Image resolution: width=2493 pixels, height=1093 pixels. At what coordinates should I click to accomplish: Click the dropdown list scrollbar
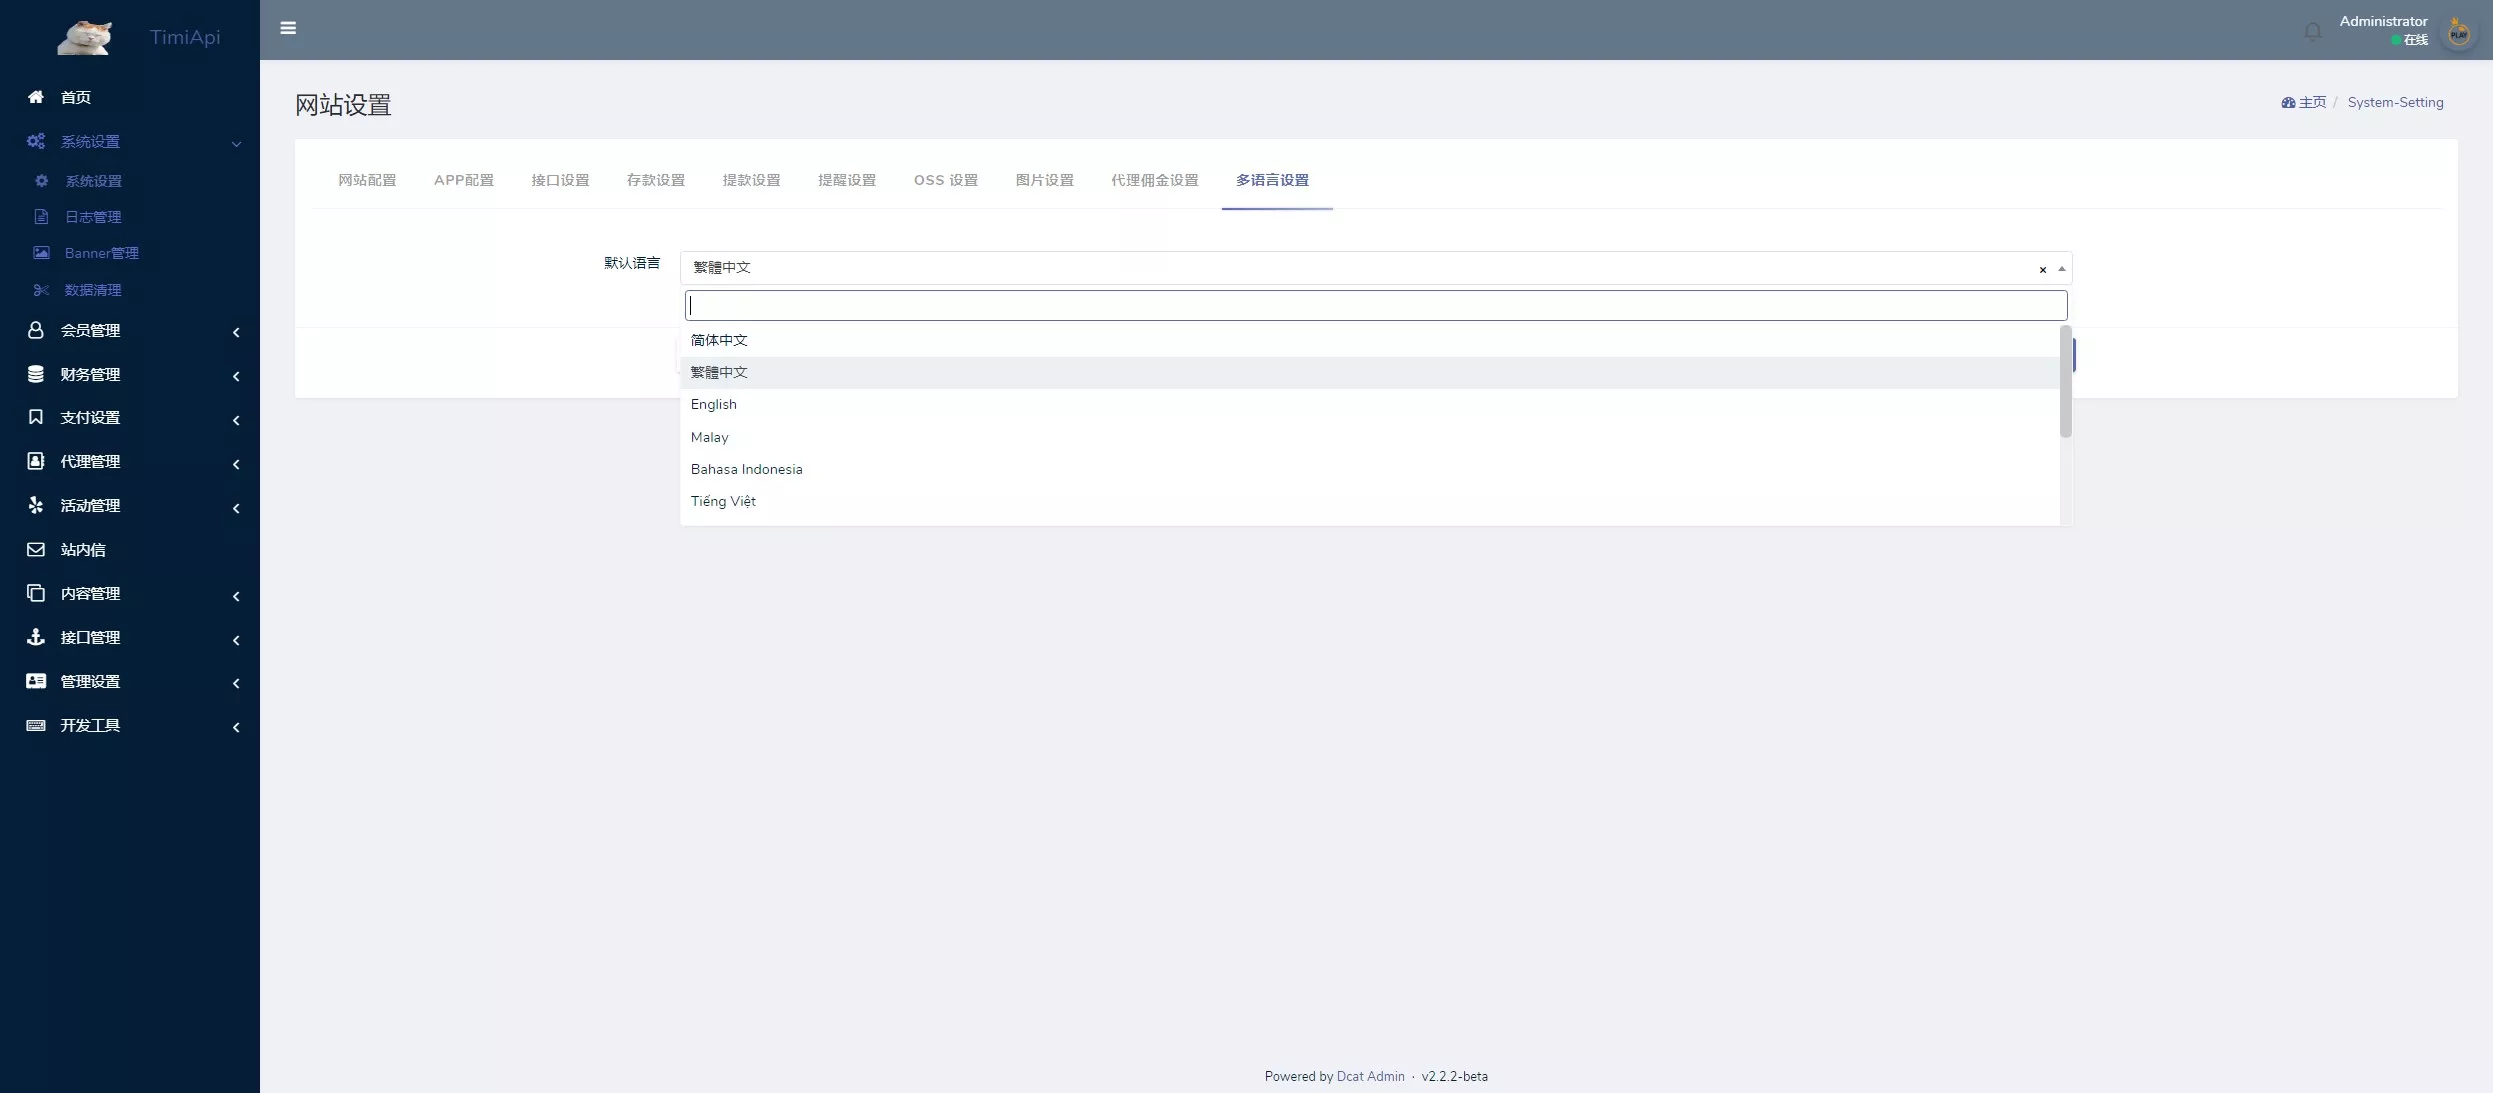2065,381
